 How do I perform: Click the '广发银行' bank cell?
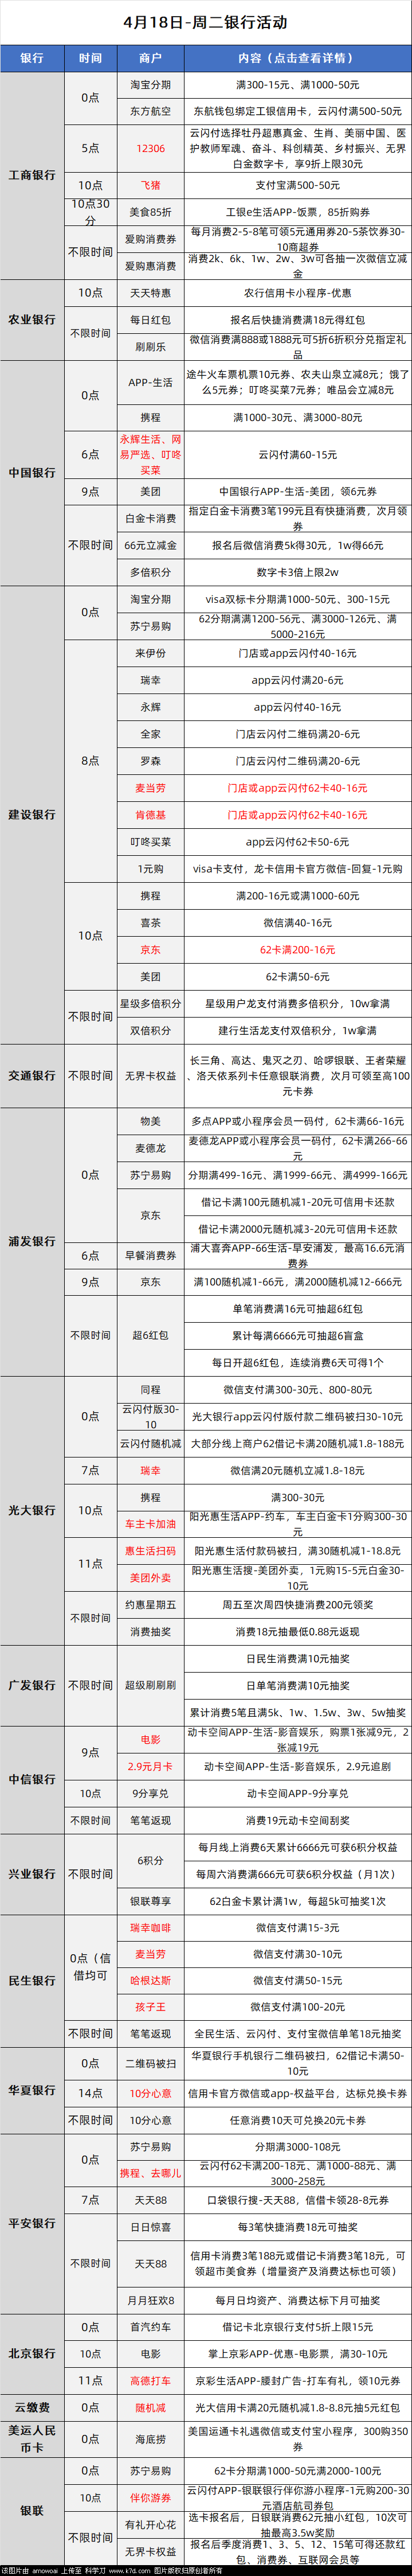click(32, 1685)
